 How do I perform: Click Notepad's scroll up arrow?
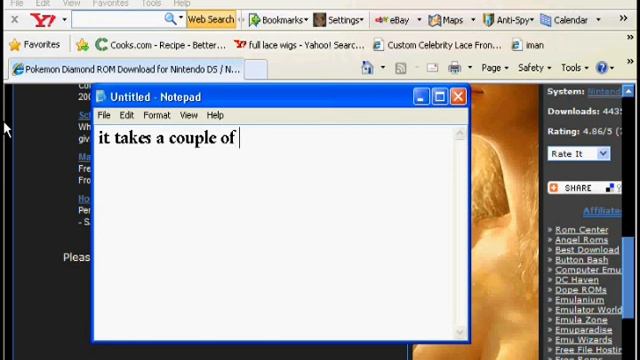tap(460, 133)
